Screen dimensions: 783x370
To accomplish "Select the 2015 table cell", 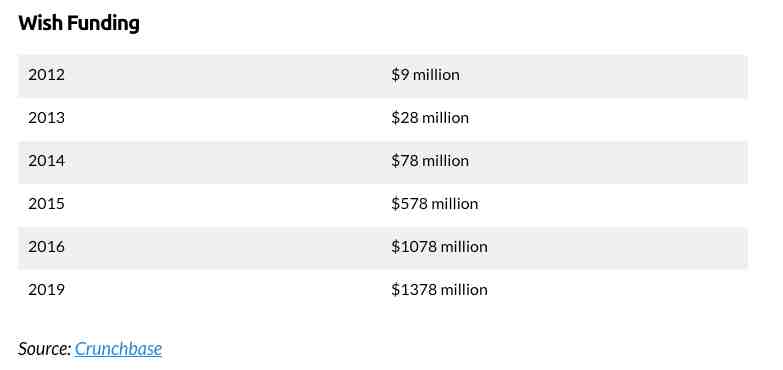I will click(x=46, y=204).
